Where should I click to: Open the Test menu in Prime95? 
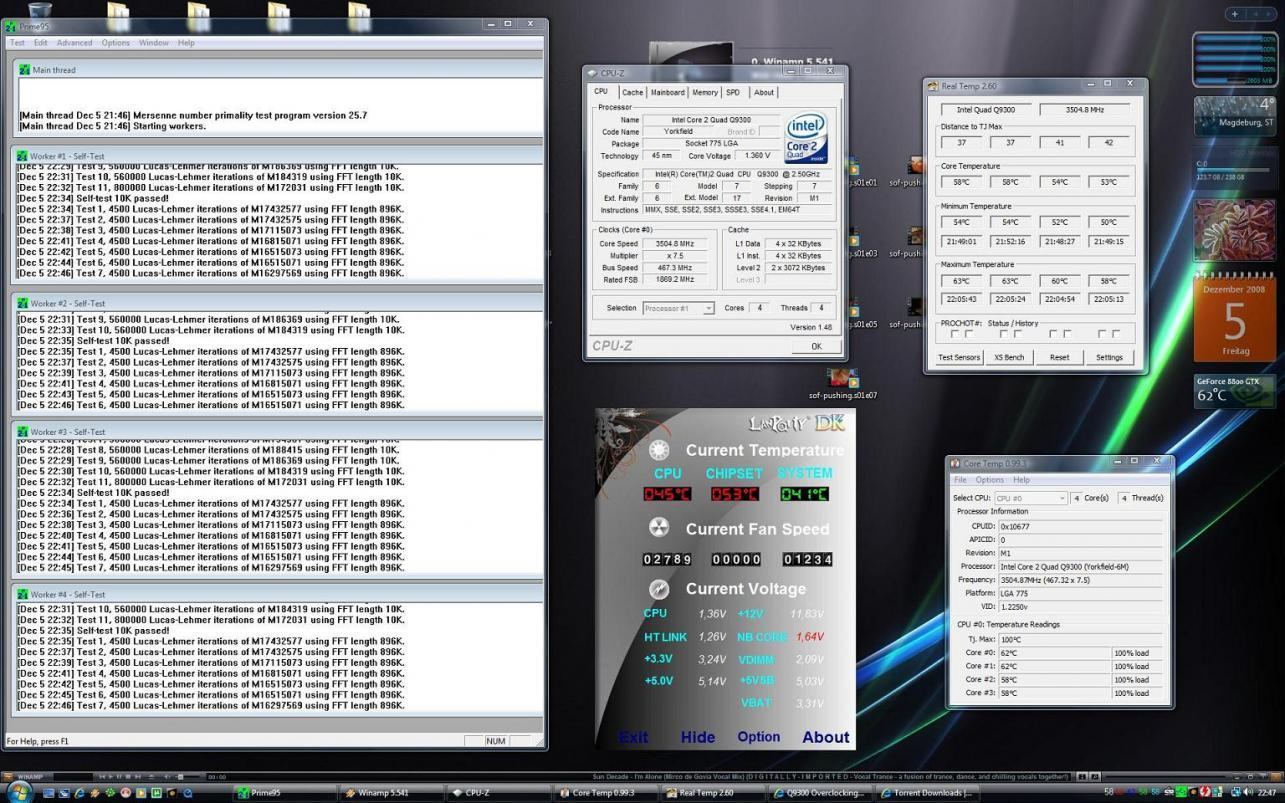(x=17, y=43)
